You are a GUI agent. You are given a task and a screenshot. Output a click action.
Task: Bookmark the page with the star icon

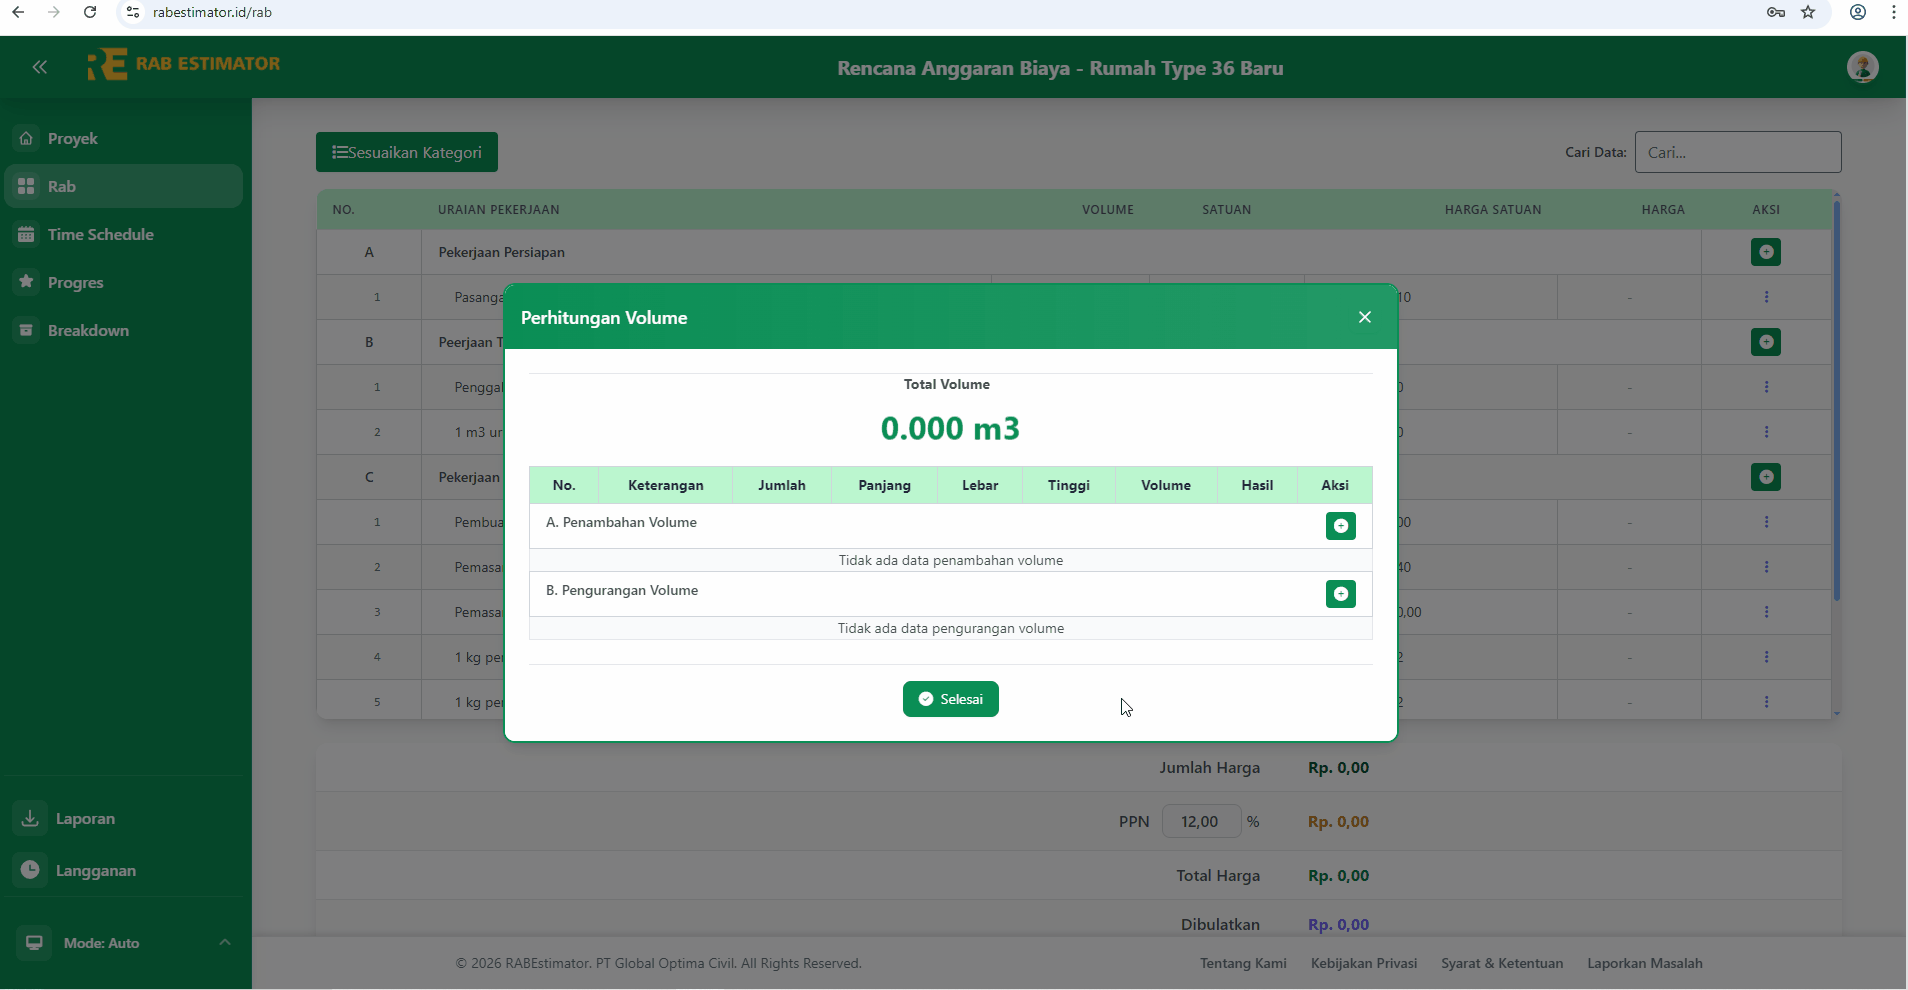click(1809, 12)
